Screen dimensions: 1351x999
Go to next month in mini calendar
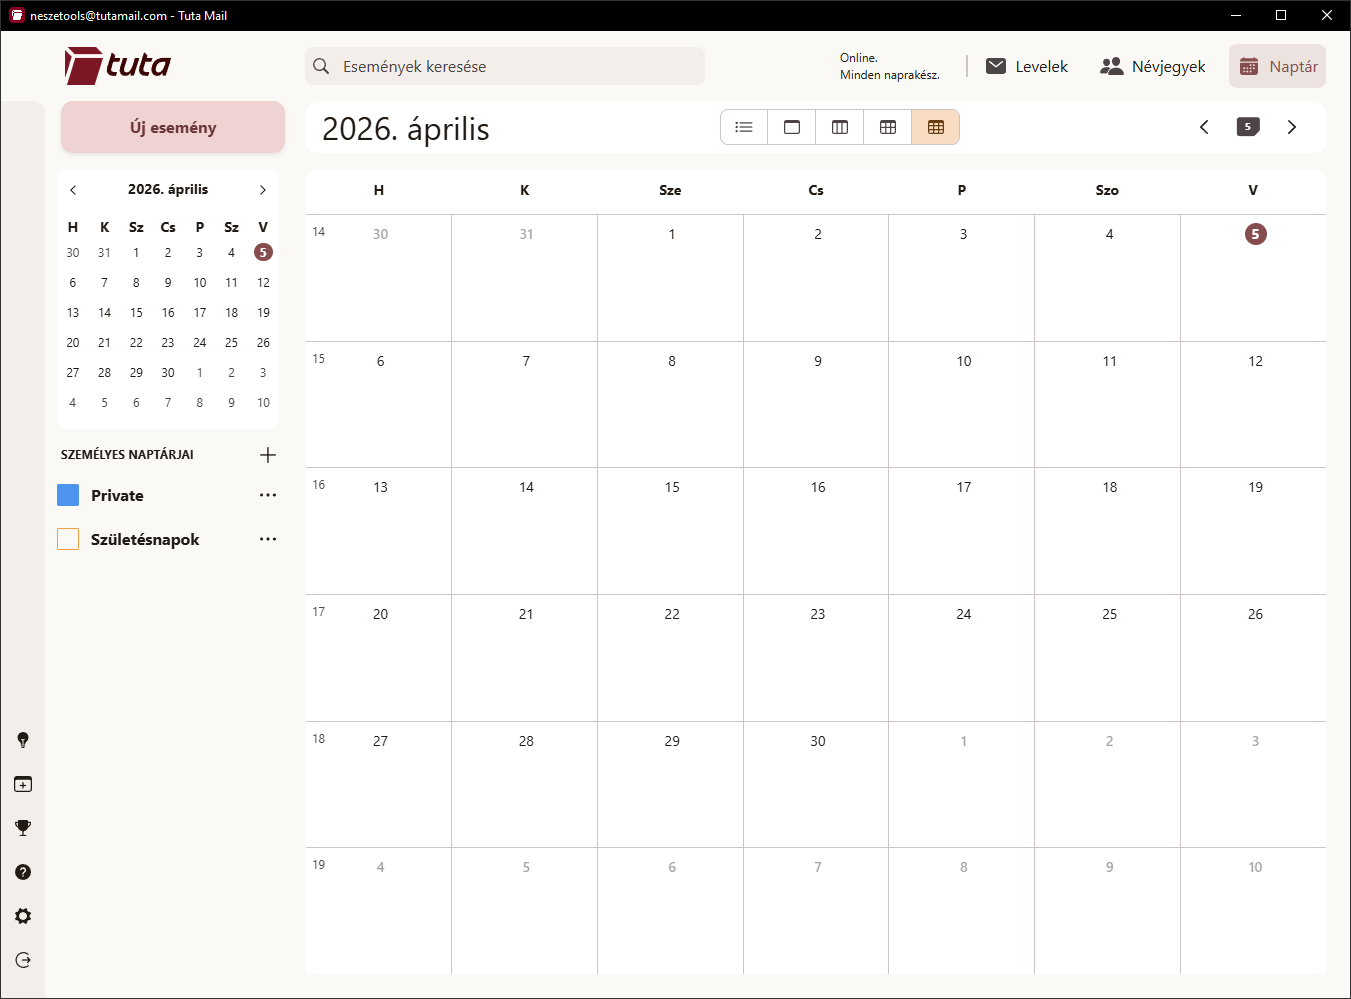pos(263,189)
